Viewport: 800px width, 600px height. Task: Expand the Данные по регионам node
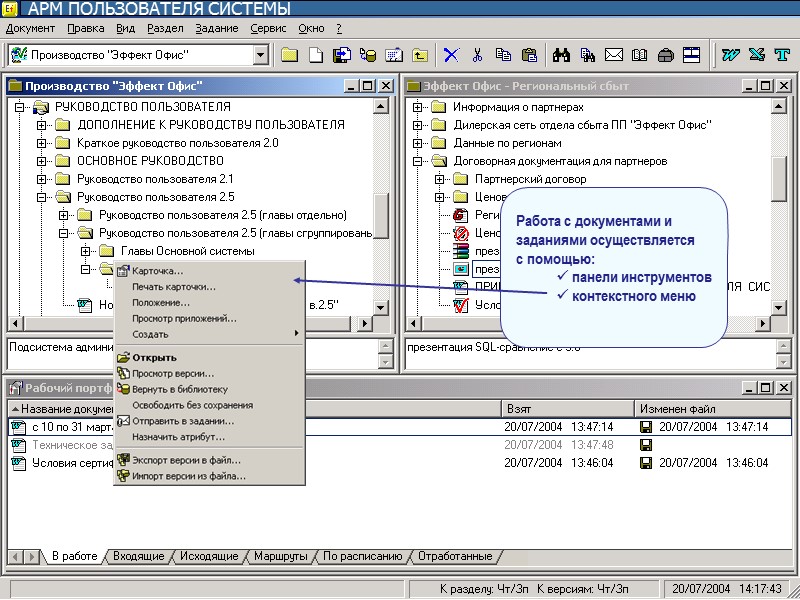coord(417,143)
